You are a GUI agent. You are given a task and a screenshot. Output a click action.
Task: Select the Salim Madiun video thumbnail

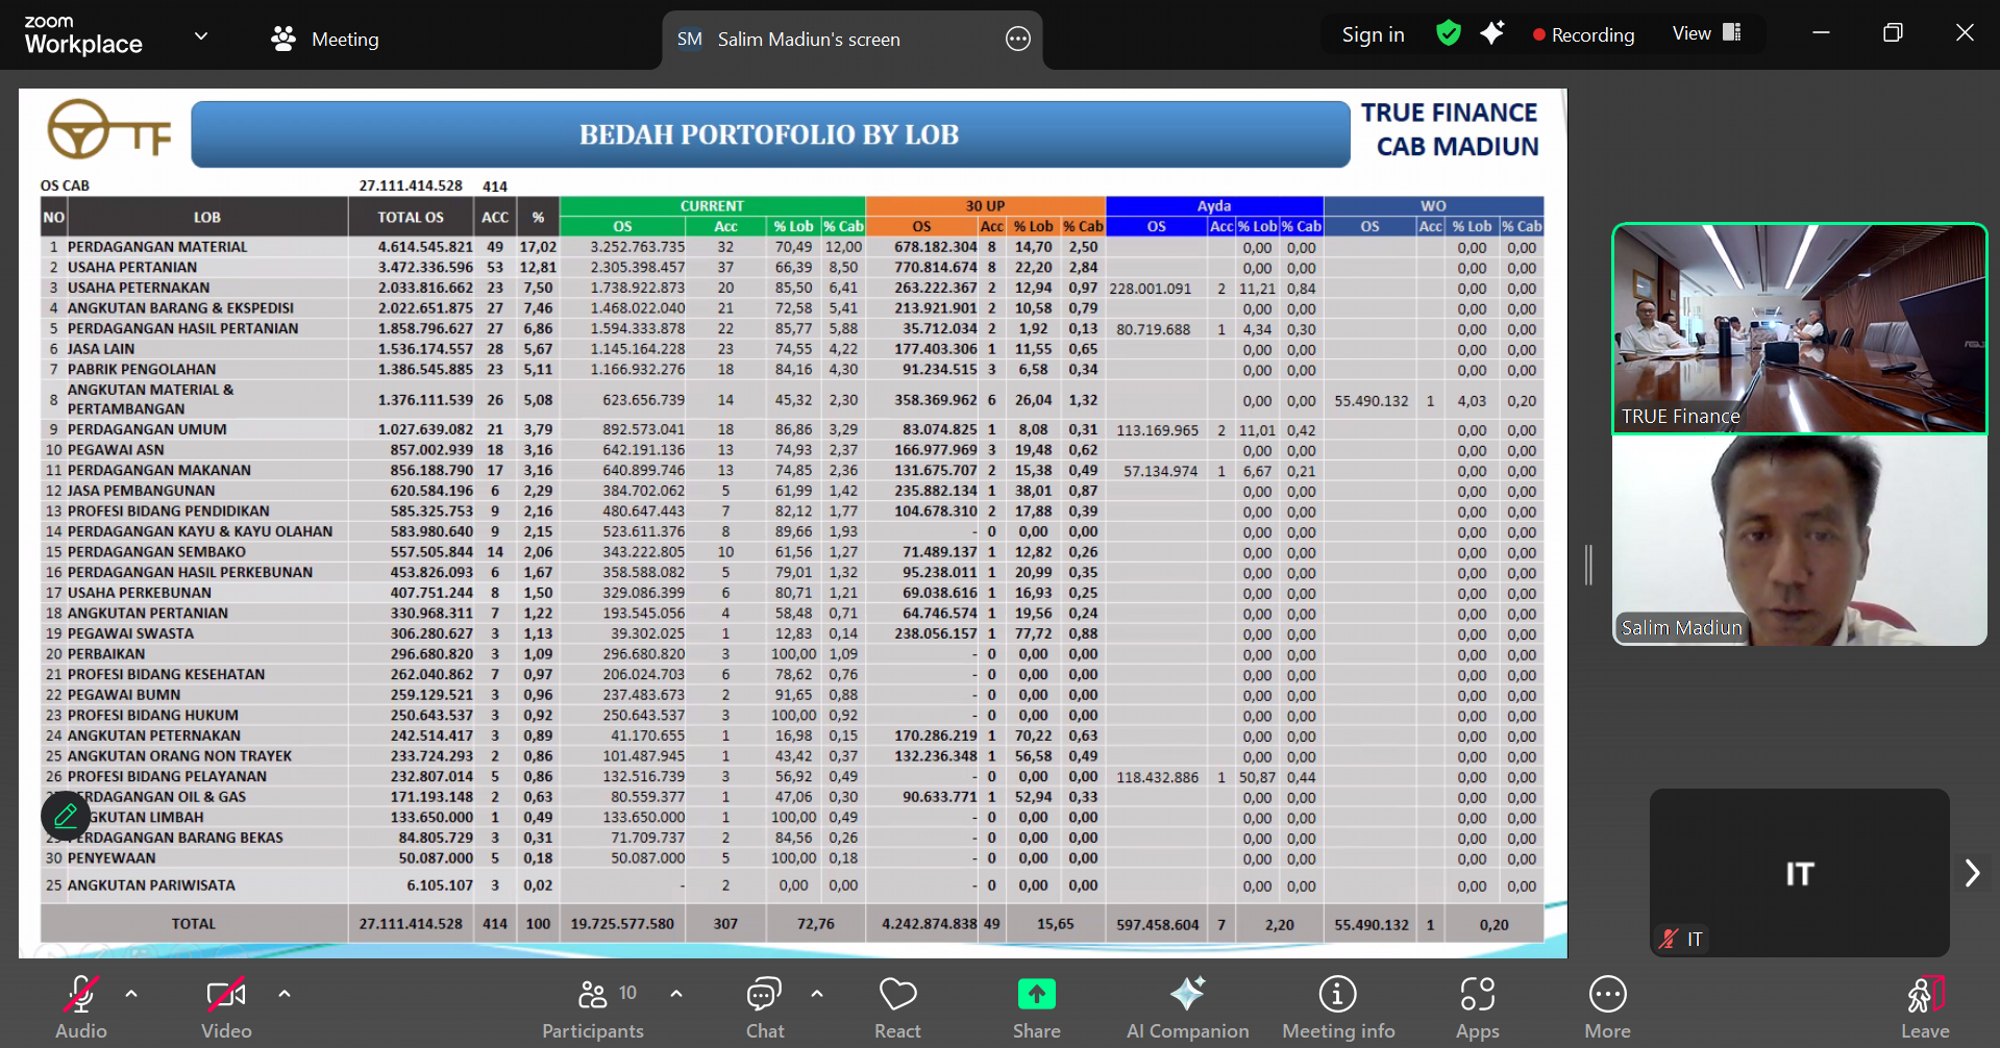click(x=1799, y=540)
